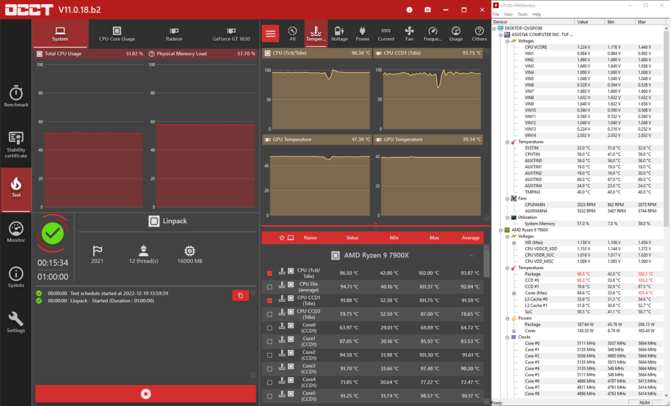Open the Stability certificate section
The width and height of the screenshot is (670, 406).
click(16, 144)
